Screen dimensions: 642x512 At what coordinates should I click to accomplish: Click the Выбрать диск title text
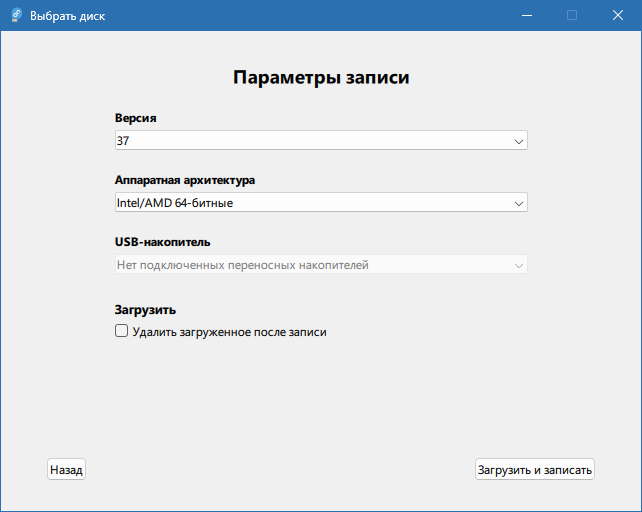tap(68, 16)
